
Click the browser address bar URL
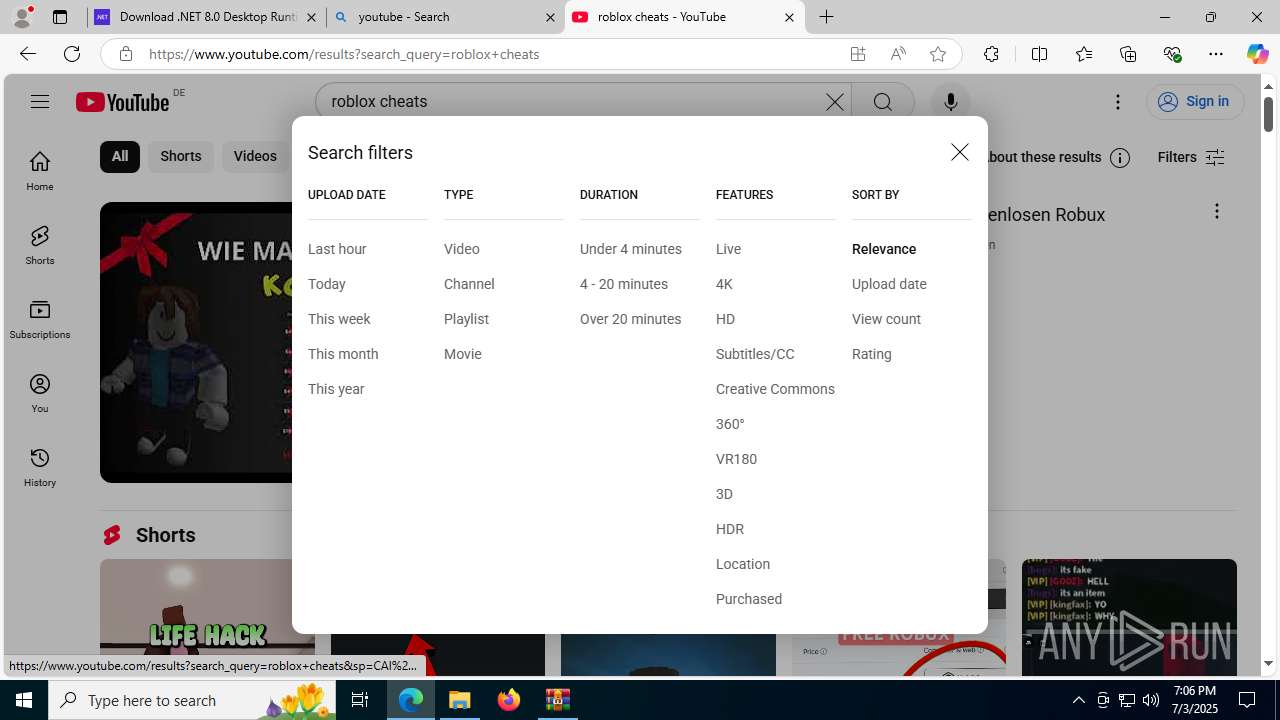coord(344,54)
